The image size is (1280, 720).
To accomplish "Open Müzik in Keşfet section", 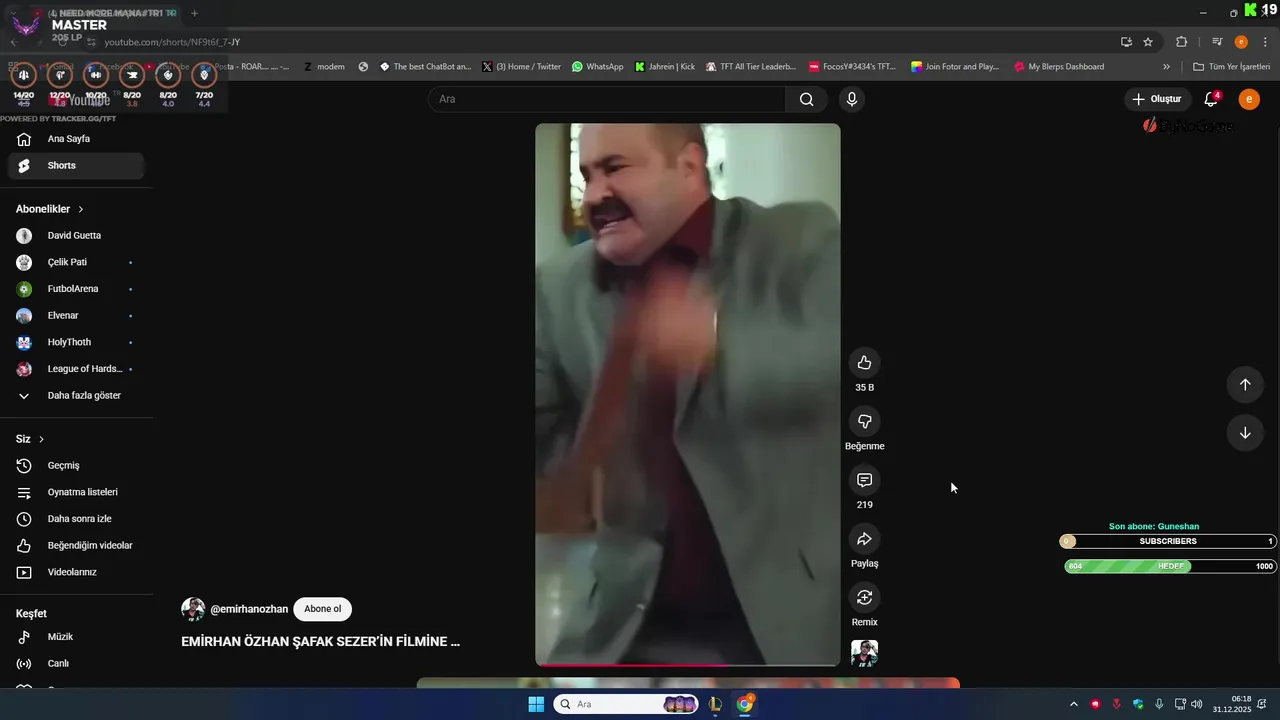I will [x=75, y=637].
